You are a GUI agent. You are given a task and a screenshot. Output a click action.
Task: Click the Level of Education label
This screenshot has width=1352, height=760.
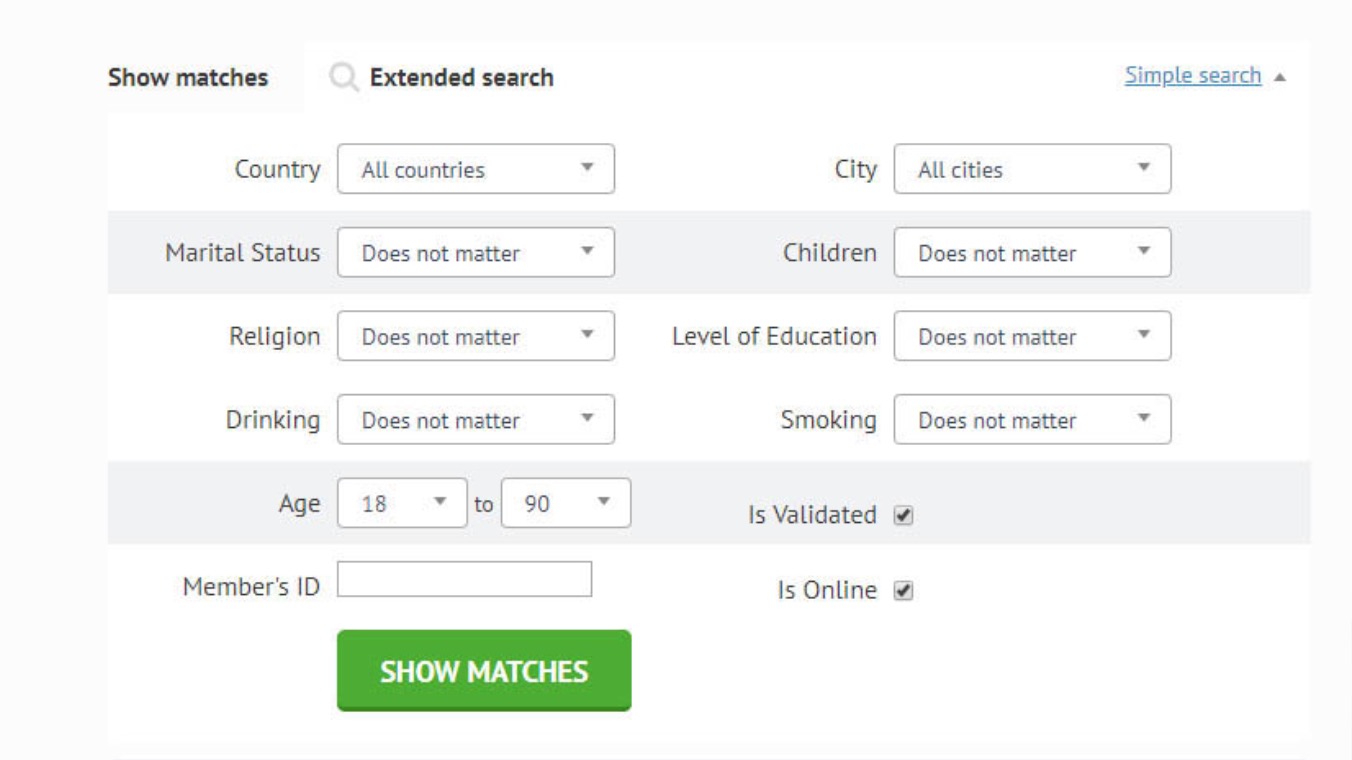[774, 336]
